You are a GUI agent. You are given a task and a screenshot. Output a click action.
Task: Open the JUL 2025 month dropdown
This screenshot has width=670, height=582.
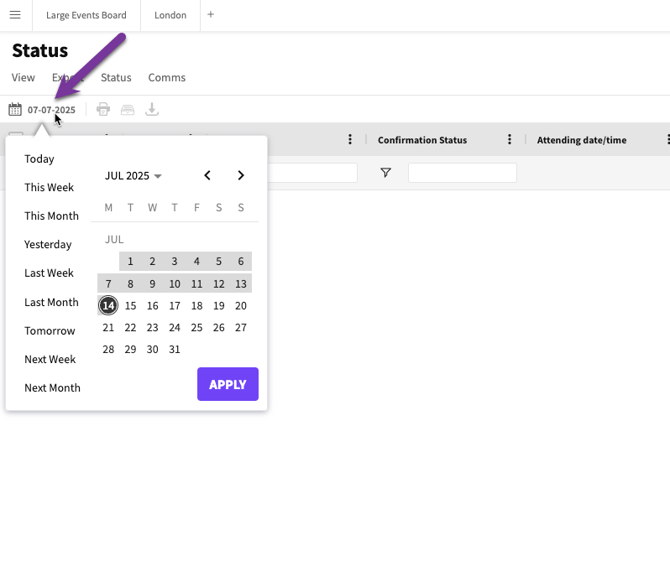pos(133,176)
